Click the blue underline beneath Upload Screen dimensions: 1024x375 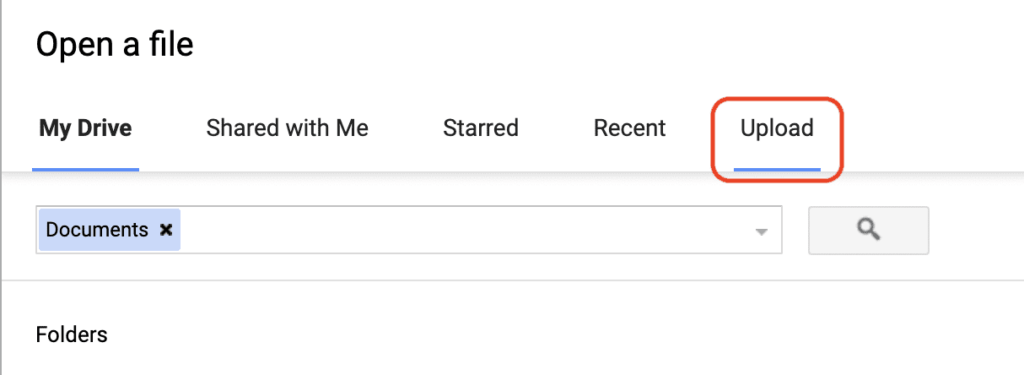point(776,169)
